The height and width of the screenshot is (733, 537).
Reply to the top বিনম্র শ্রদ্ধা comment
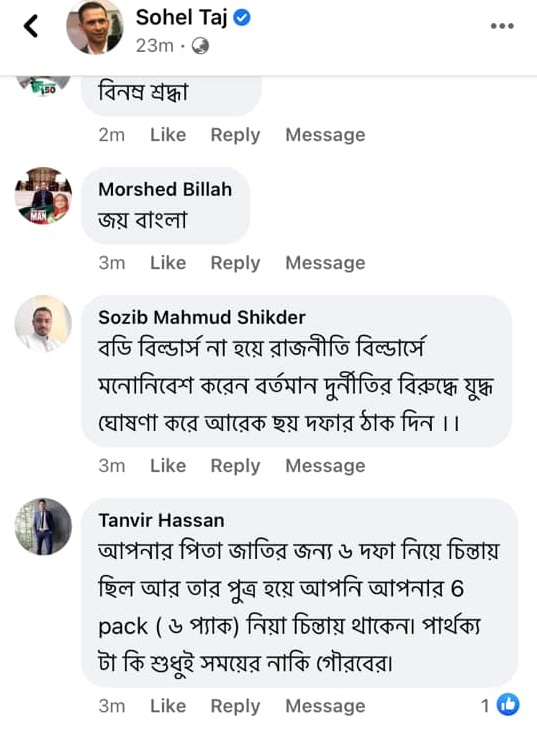pos(235,135)
